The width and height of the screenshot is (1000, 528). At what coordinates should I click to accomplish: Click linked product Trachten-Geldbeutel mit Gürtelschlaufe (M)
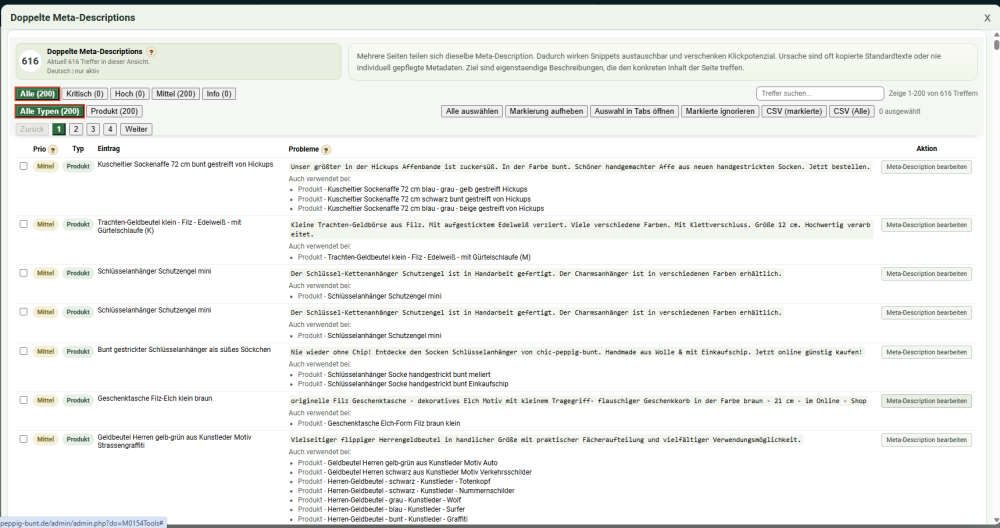coord(429,258)
